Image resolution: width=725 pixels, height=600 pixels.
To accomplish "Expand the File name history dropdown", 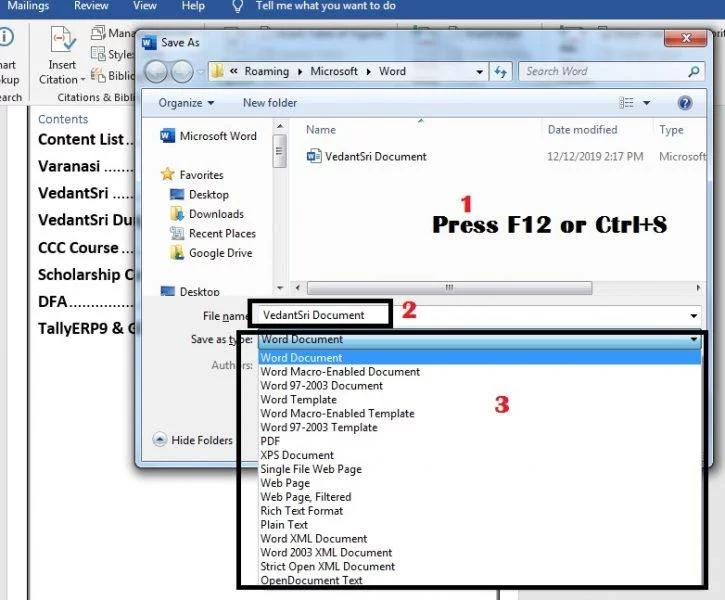I will tap(694, 316).
